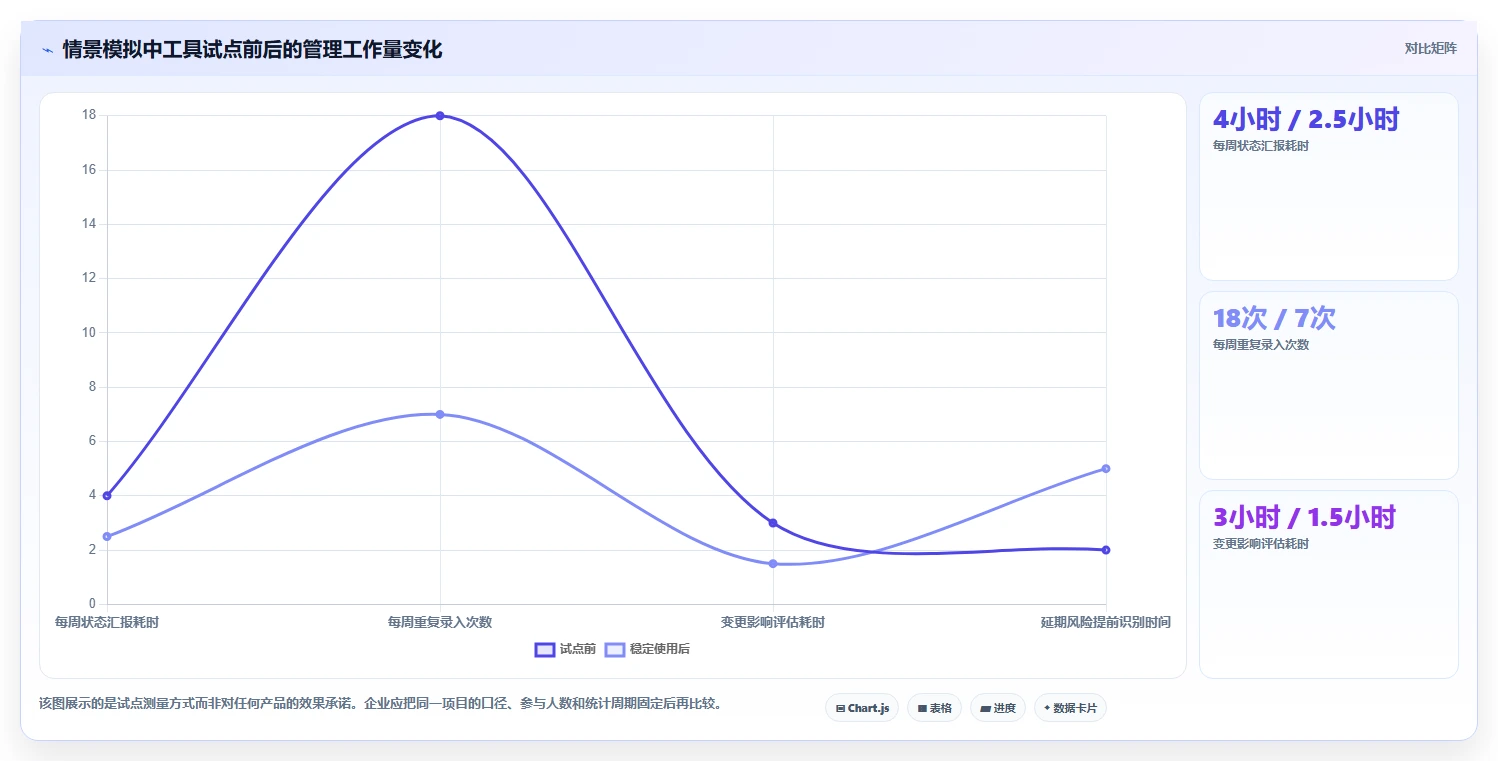
Task: Click 稳定使用后 point above 变更影响评估耗时
Action: (x=773, y=564)
